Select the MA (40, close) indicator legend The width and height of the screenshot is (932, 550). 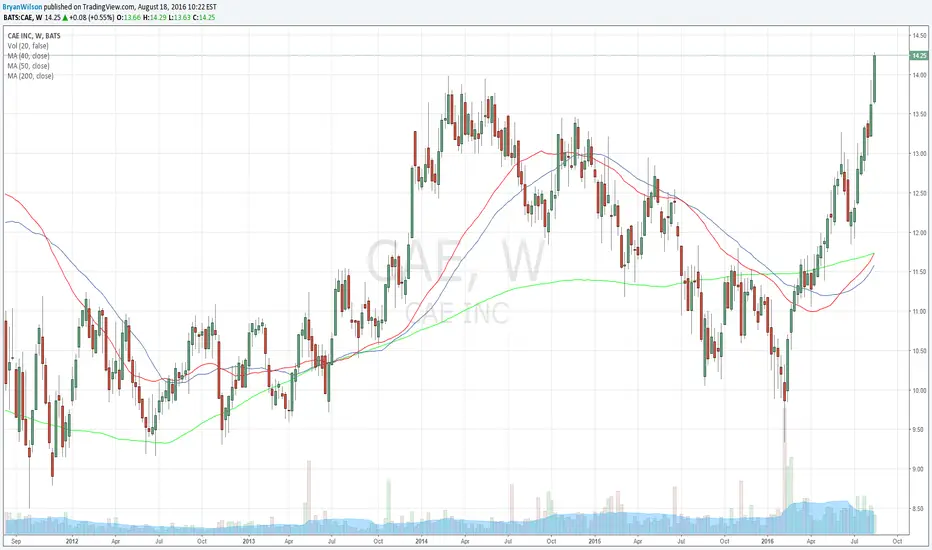(x=29, y=56)
